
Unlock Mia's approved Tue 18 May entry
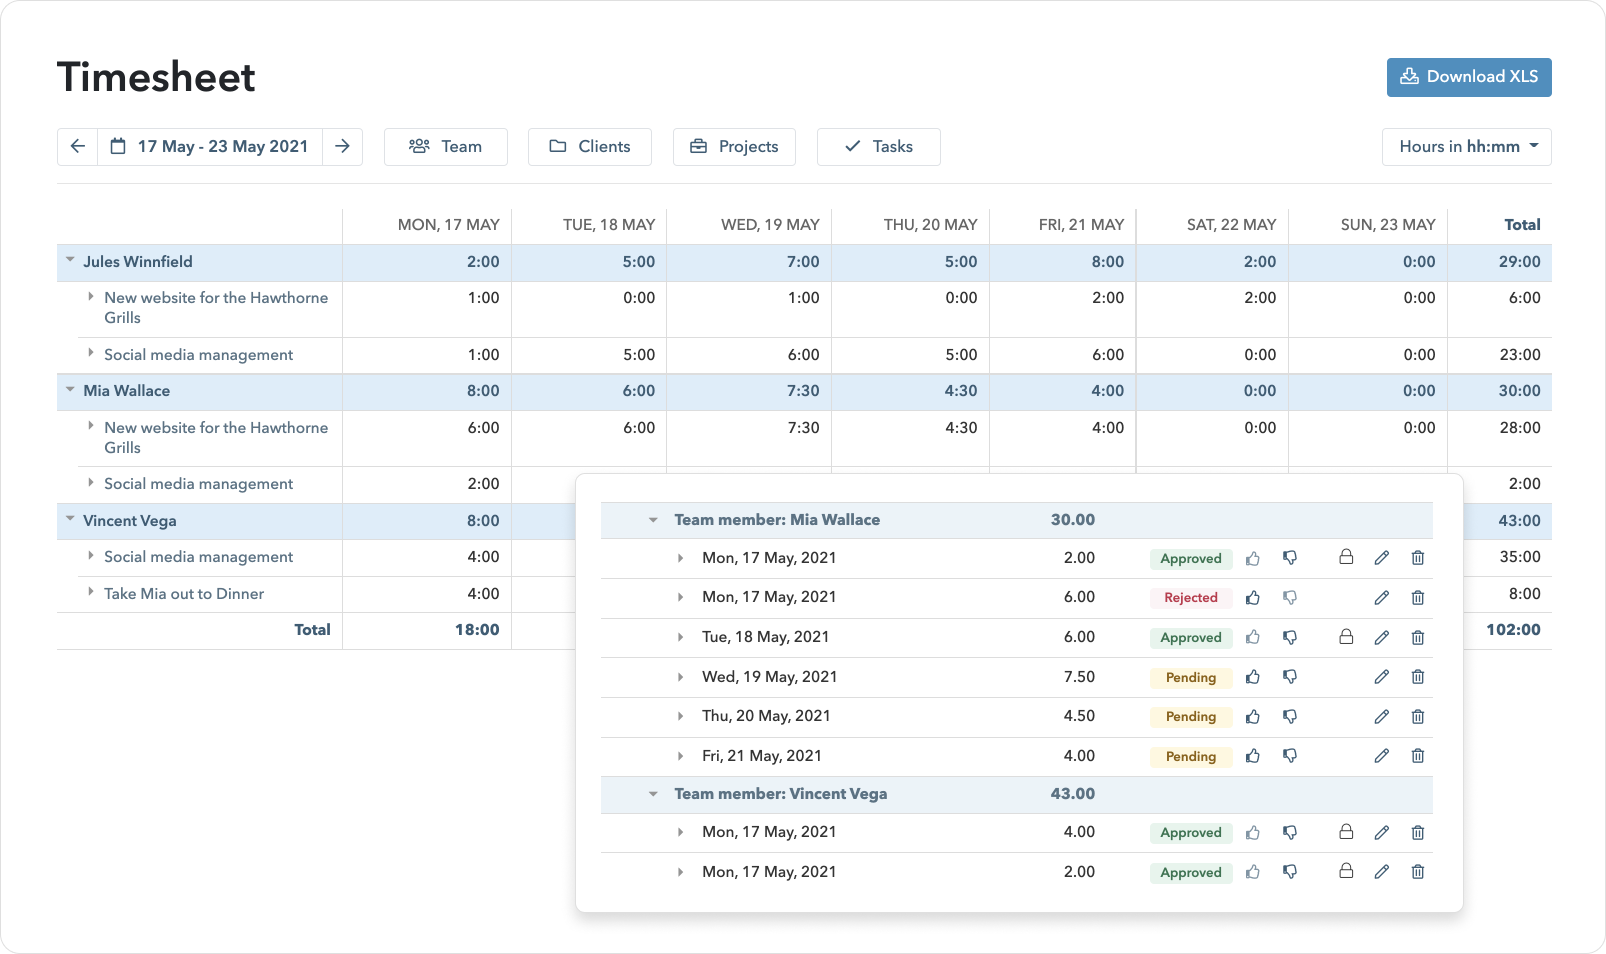1346,637
